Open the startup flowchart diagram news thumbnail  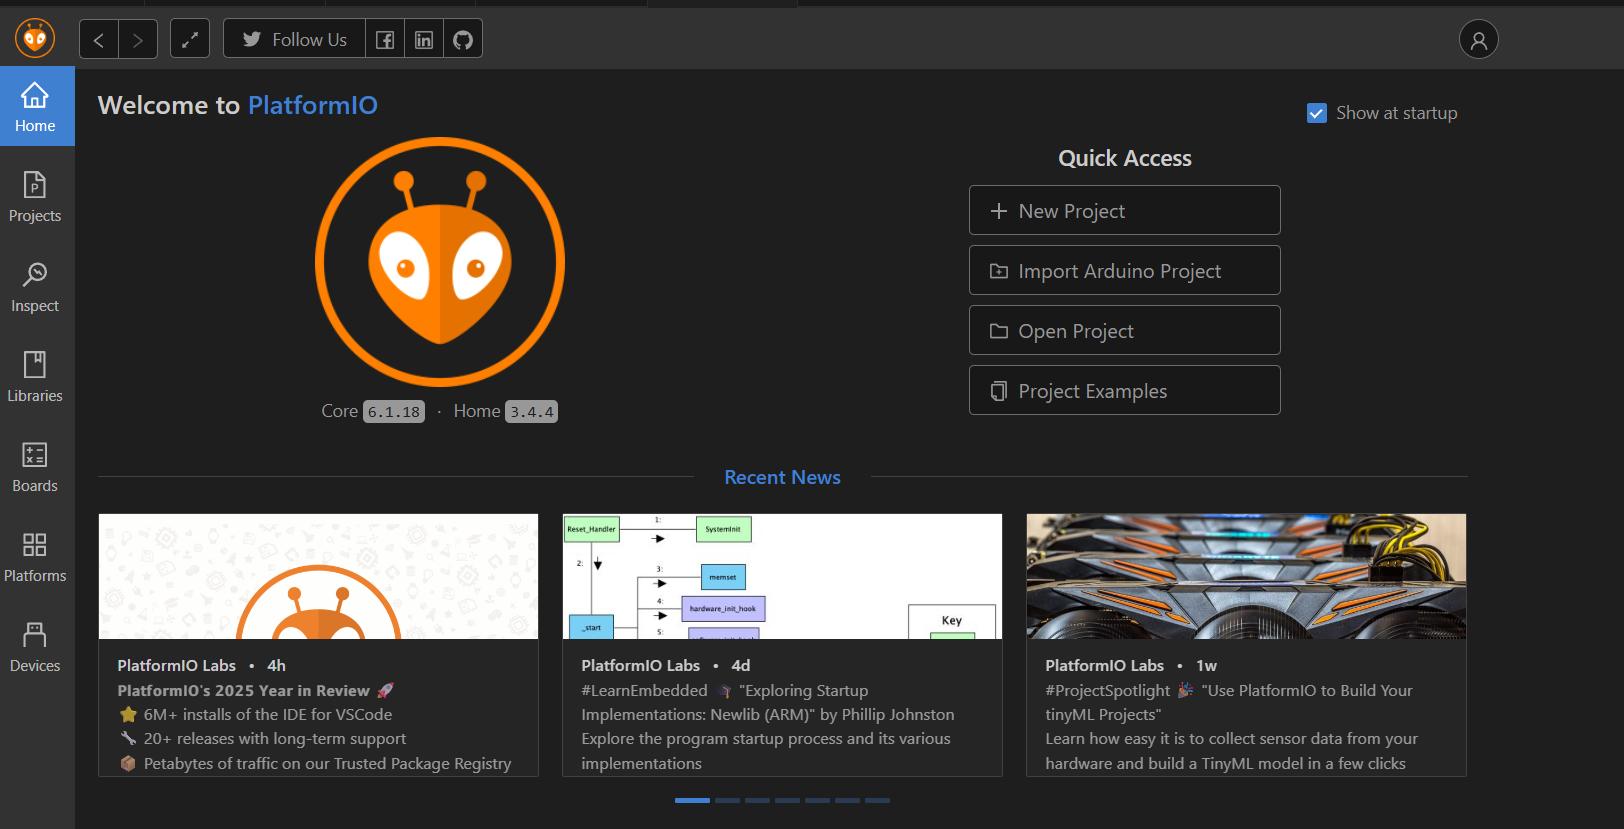tap(782, 576)
